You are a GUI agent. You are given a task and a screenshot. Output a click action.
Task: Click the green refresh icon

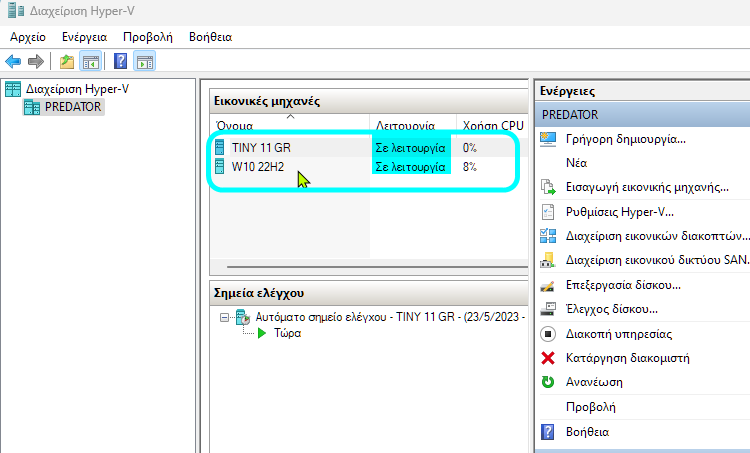(548, 382)
